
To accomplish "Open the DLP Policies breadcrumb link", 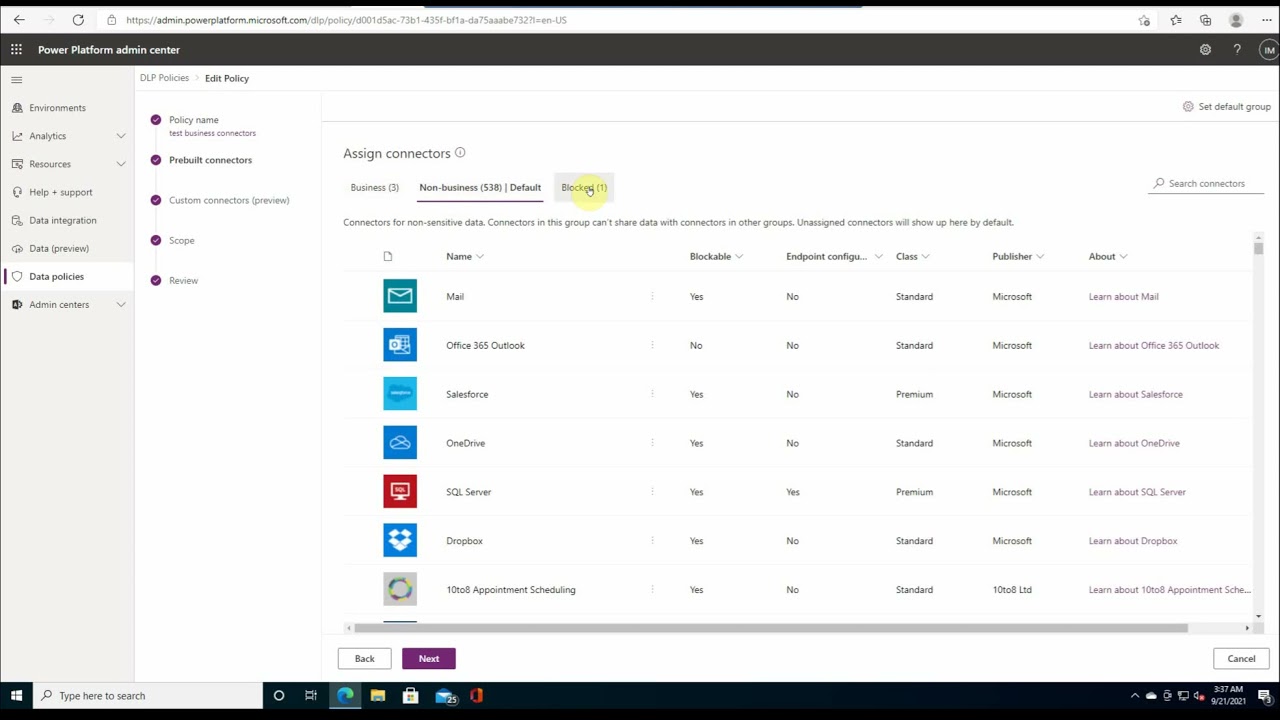I will (164, 78).
